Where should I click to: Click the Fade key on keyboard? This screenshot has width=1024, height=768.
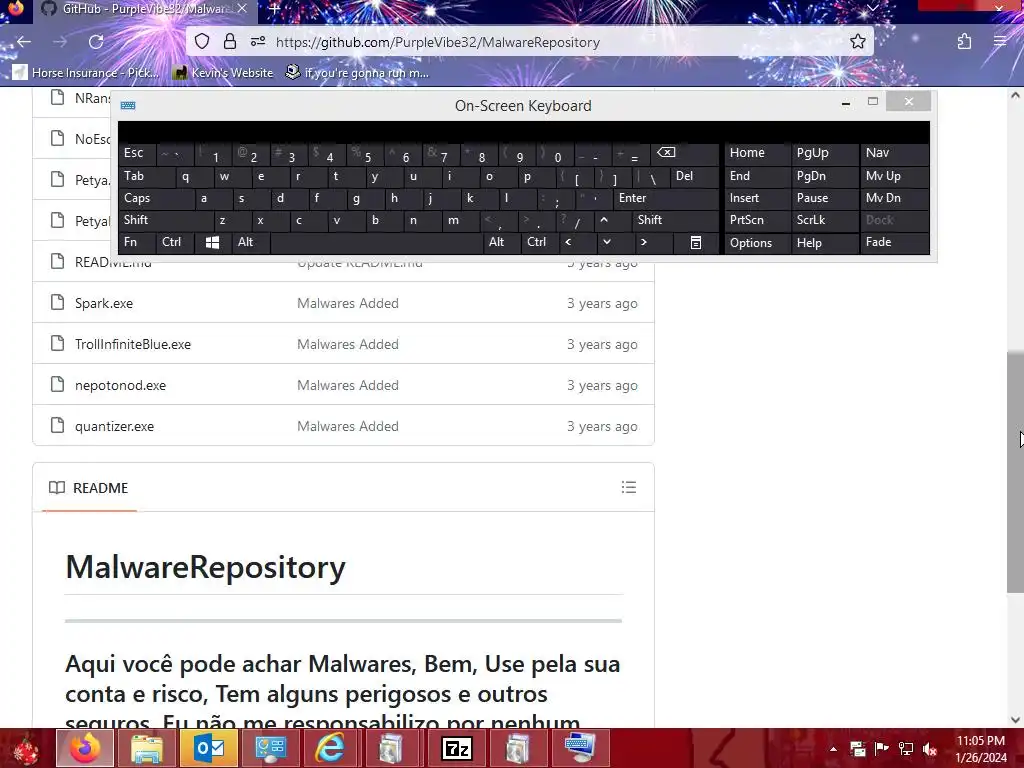click(x=894, y=242)
